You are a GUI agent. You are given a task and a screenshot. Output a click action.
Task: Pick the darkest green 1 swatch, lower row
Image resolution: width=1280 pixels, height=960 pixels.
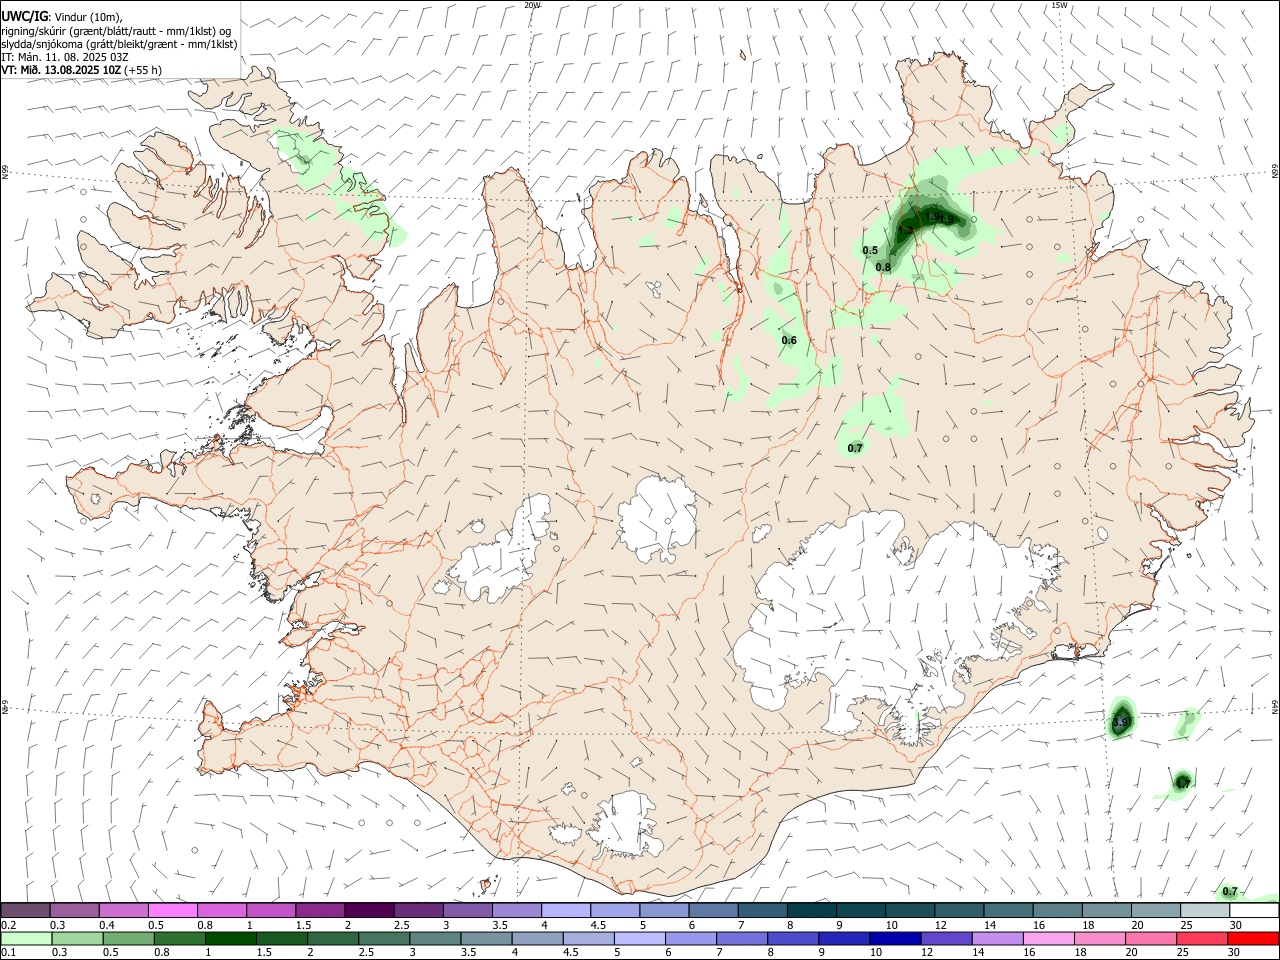pyautogui.click(x=230, y=938)
